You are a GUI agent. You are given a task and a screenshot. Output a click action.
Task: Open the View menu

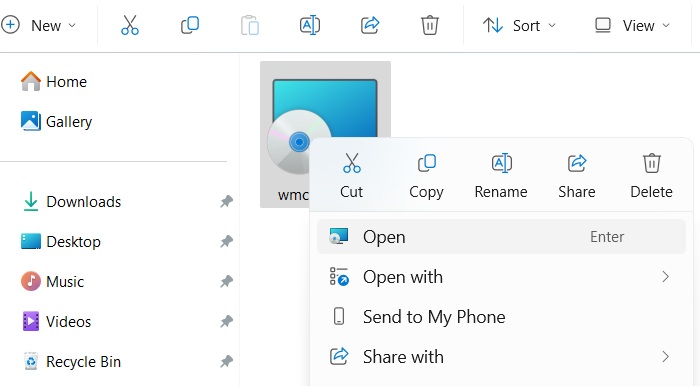coord(633,25)
